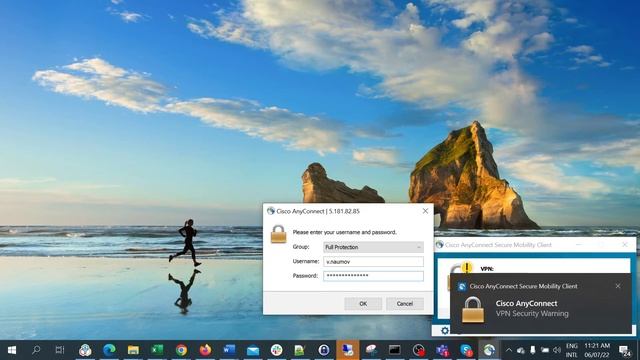The image size is (640, 360).
Task: Launch Microsoft Edge from the taskbar
Action: point(109,350)
